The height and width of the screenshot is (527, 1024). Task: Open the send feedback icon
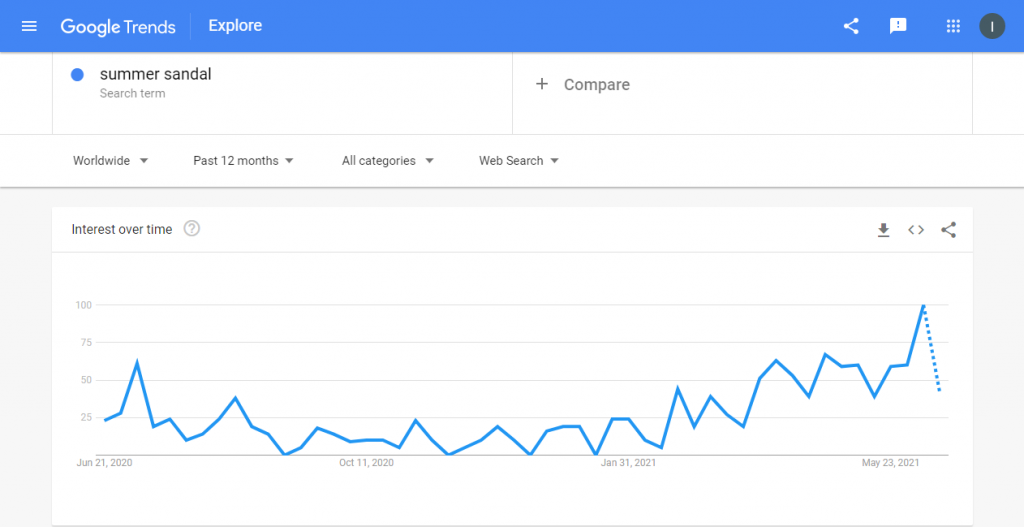899,26
